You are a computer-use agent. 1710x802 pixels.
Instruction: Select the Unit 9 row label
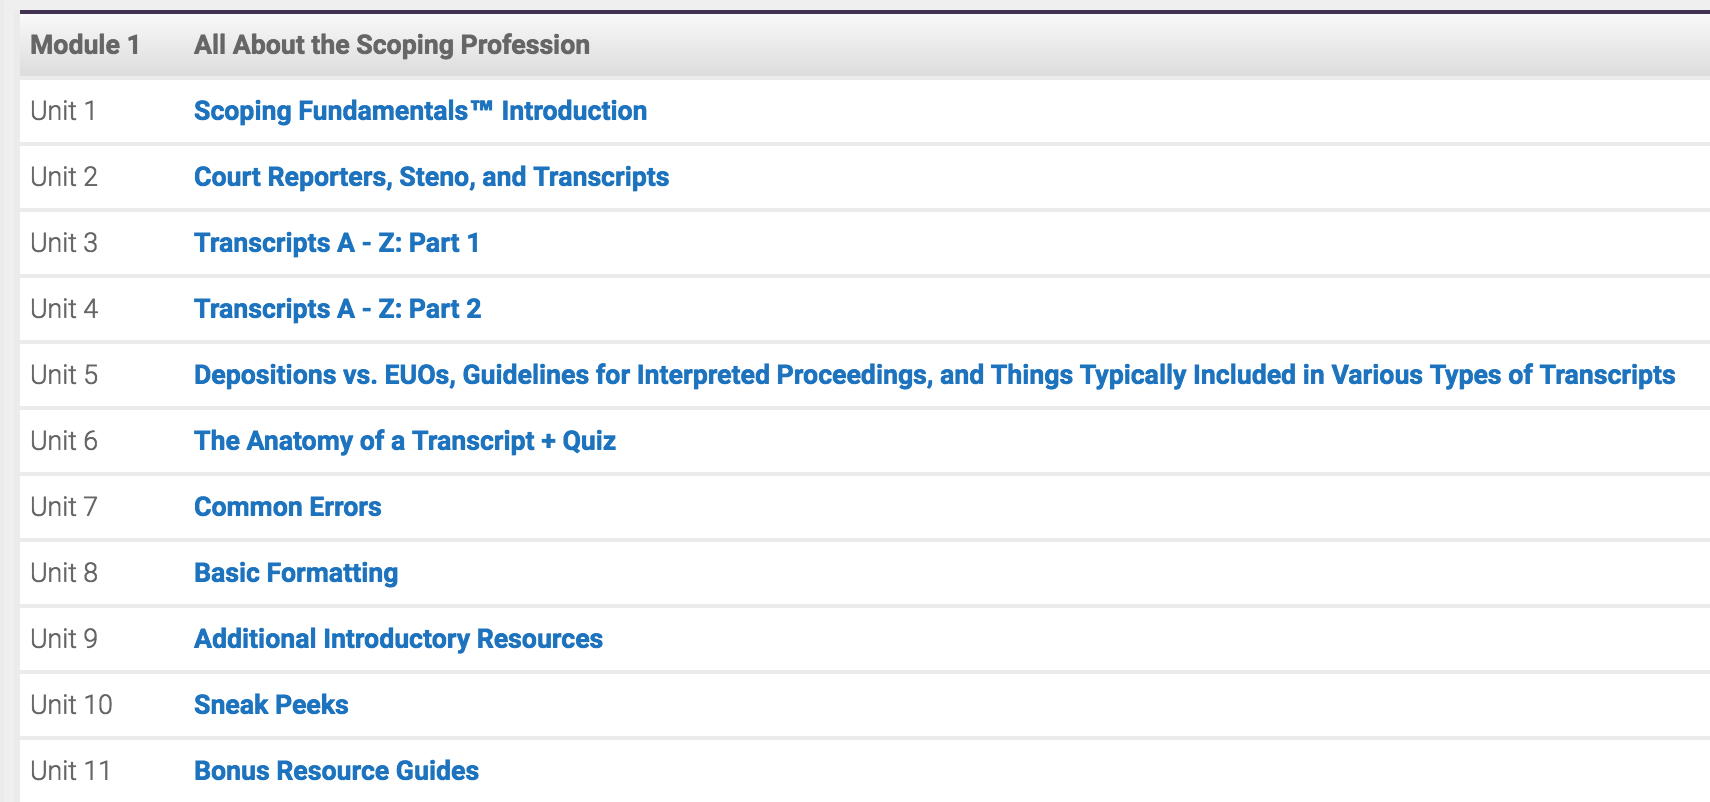point(64,639)
